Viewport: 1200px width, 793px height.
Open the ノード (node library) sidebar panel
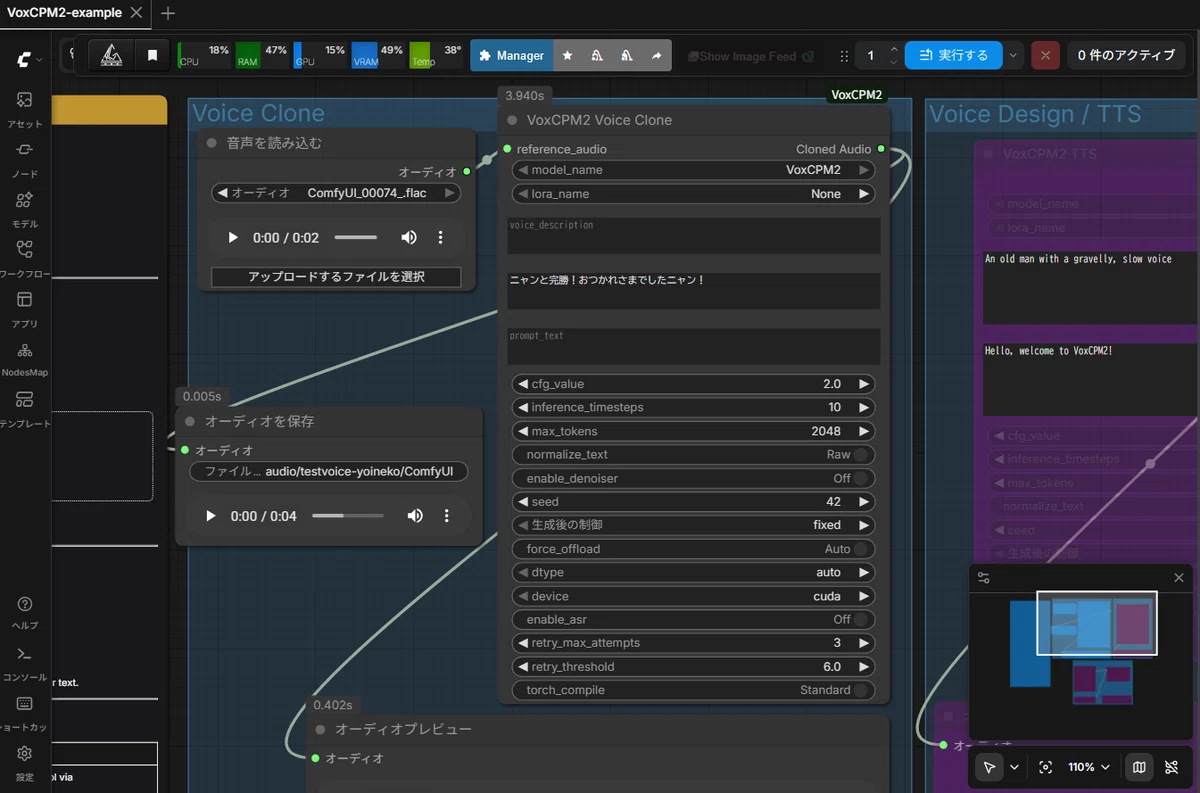[25, 158]
